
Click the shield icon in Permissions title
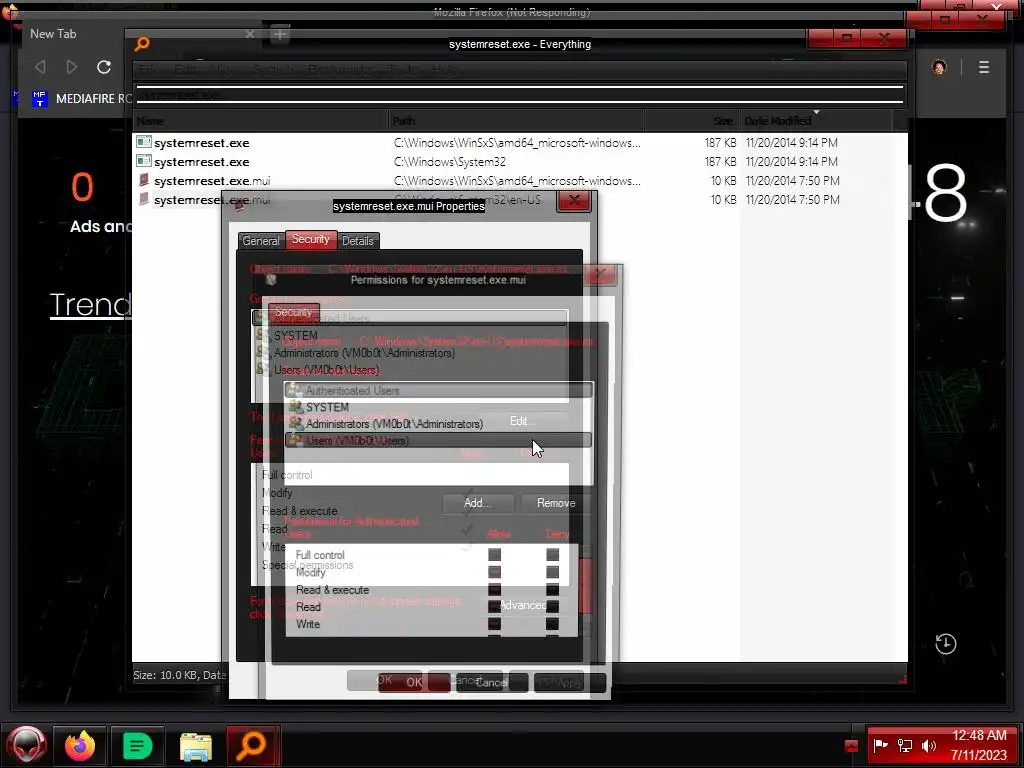pyautogui.click(x=271, y=280)
